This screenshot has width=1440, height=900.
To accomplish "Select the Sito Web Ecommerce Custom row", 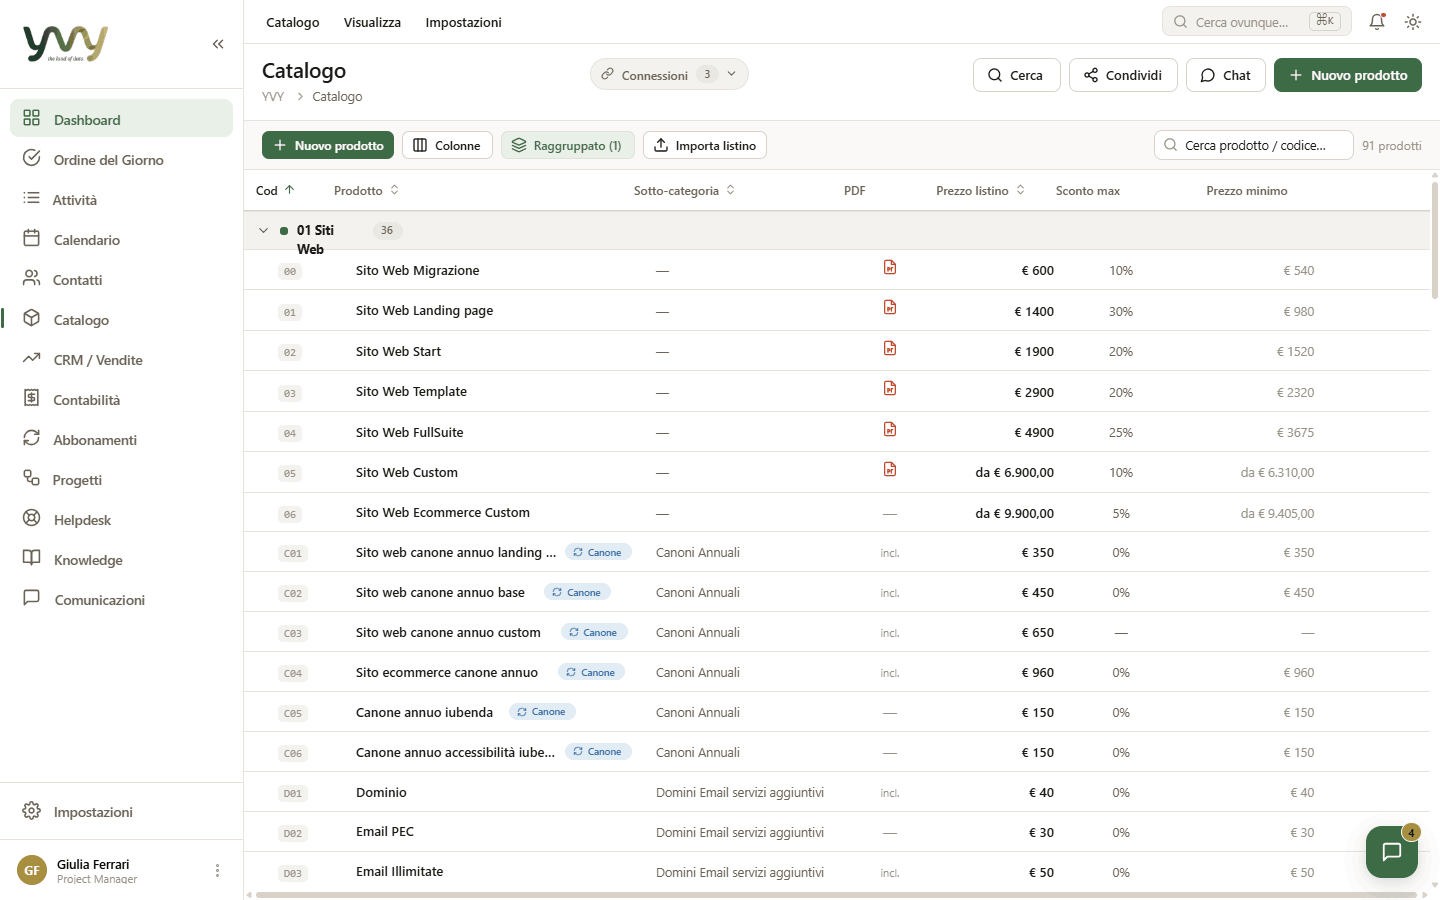I will [836, 512].
